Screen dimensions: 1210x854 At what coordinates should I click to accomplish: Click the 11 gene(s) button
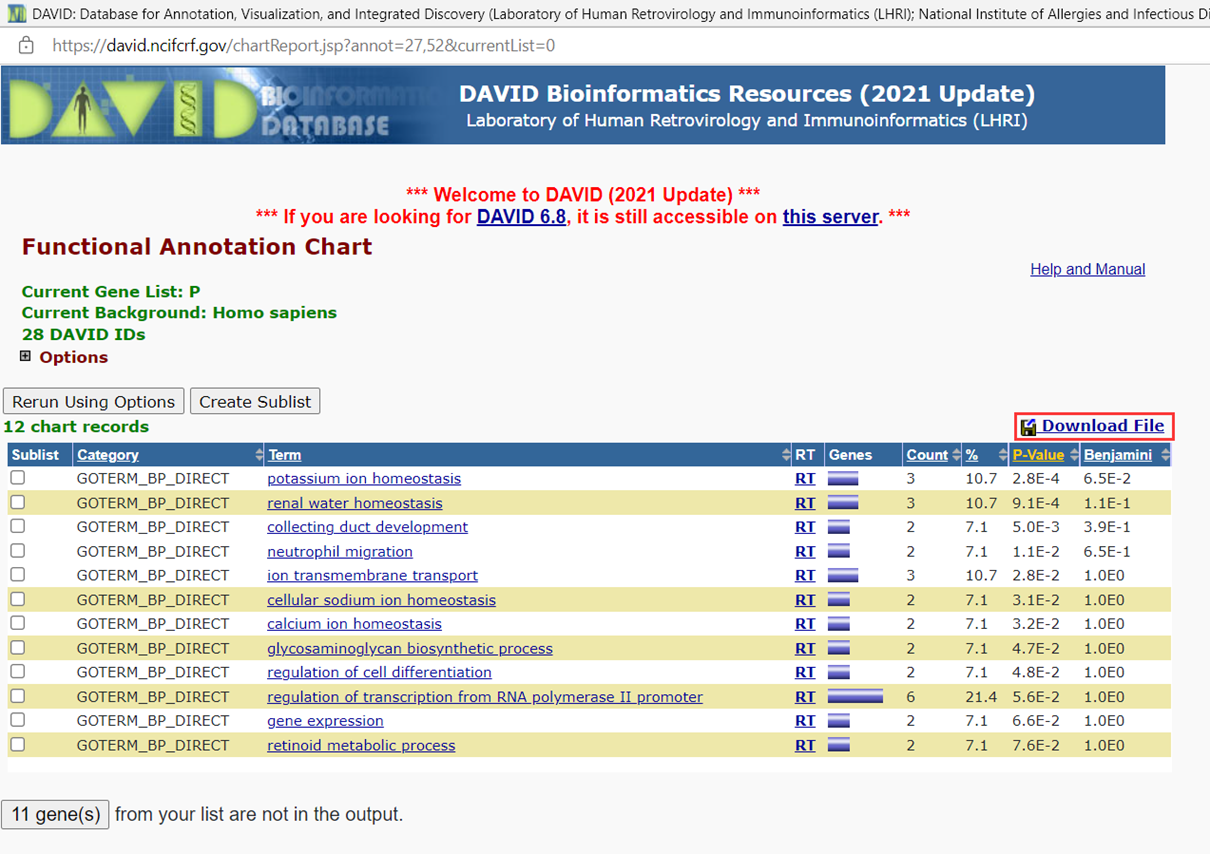[56, 814]
